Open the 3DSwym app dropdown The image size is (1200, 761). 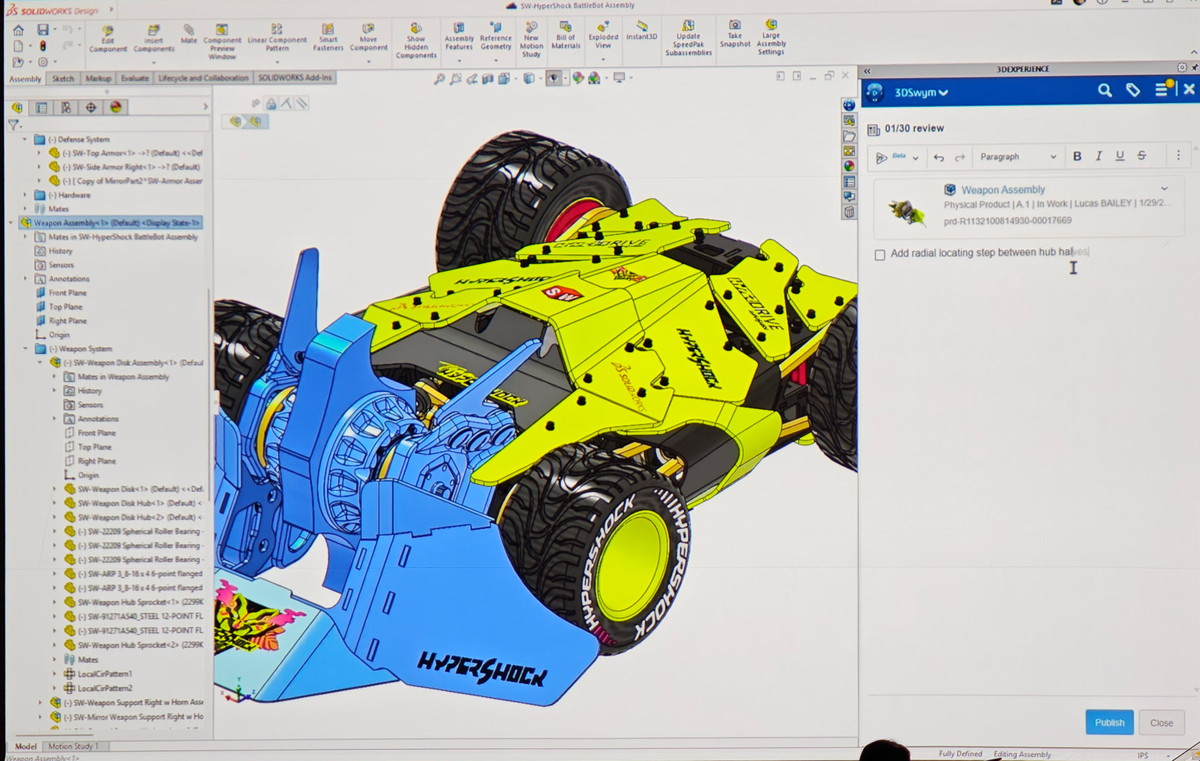pyautogui.click(x=921, y=92)
